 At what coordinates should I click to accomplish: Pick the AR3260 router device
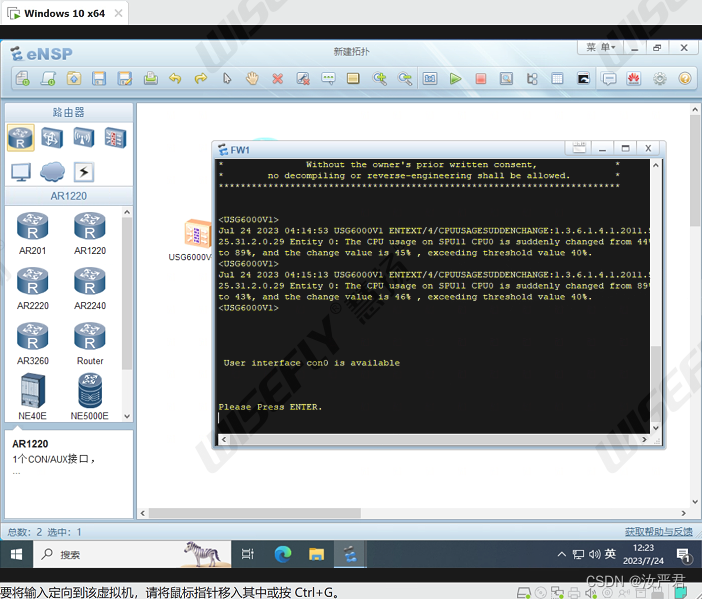point(32,343)
